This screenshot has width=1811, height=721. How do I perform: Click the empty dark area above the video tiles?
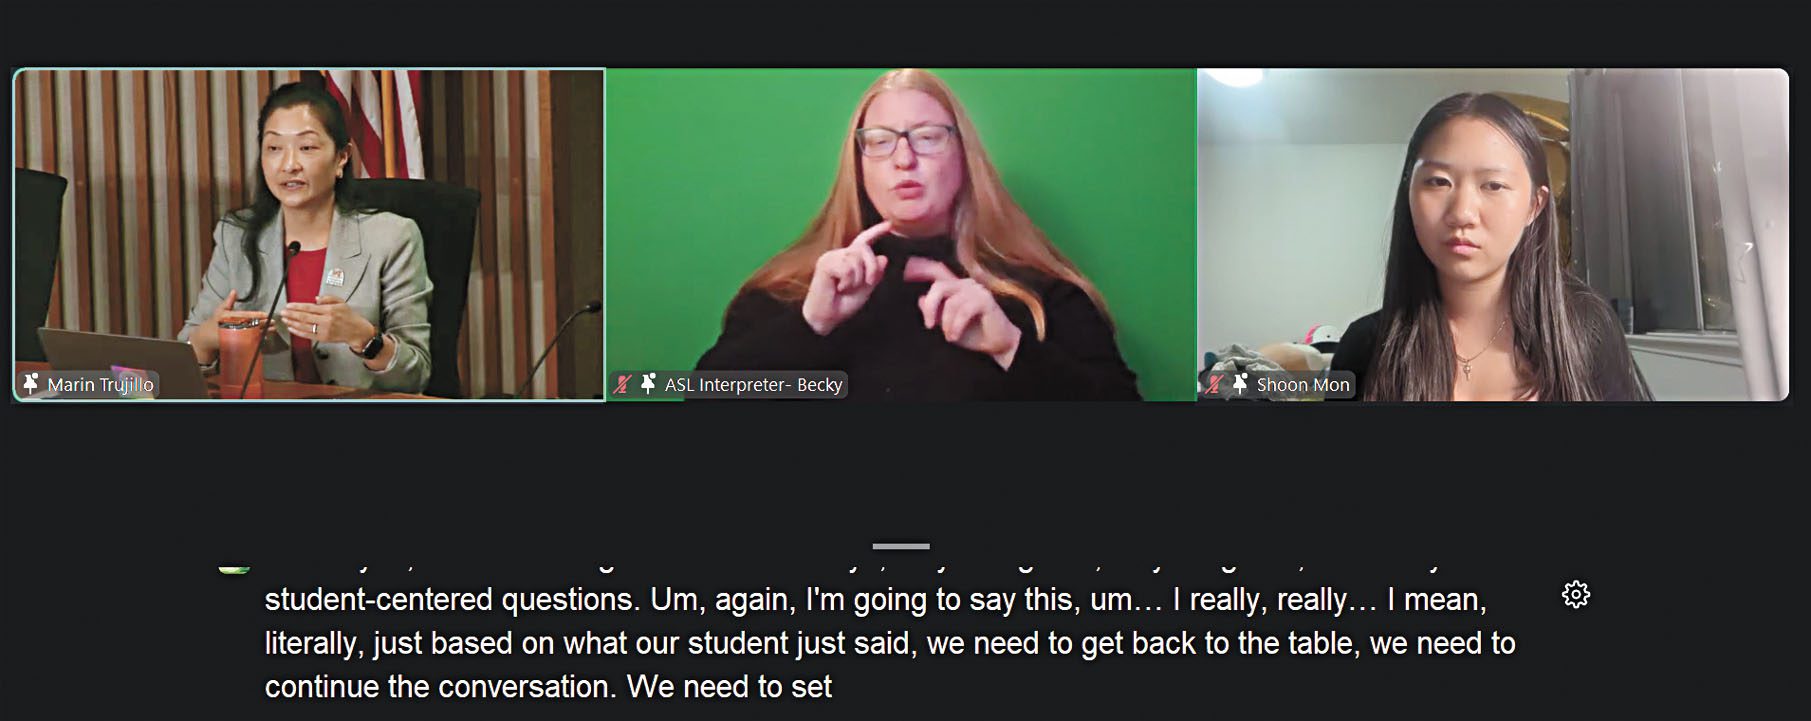pyautogui.click(x=905, y=32)
